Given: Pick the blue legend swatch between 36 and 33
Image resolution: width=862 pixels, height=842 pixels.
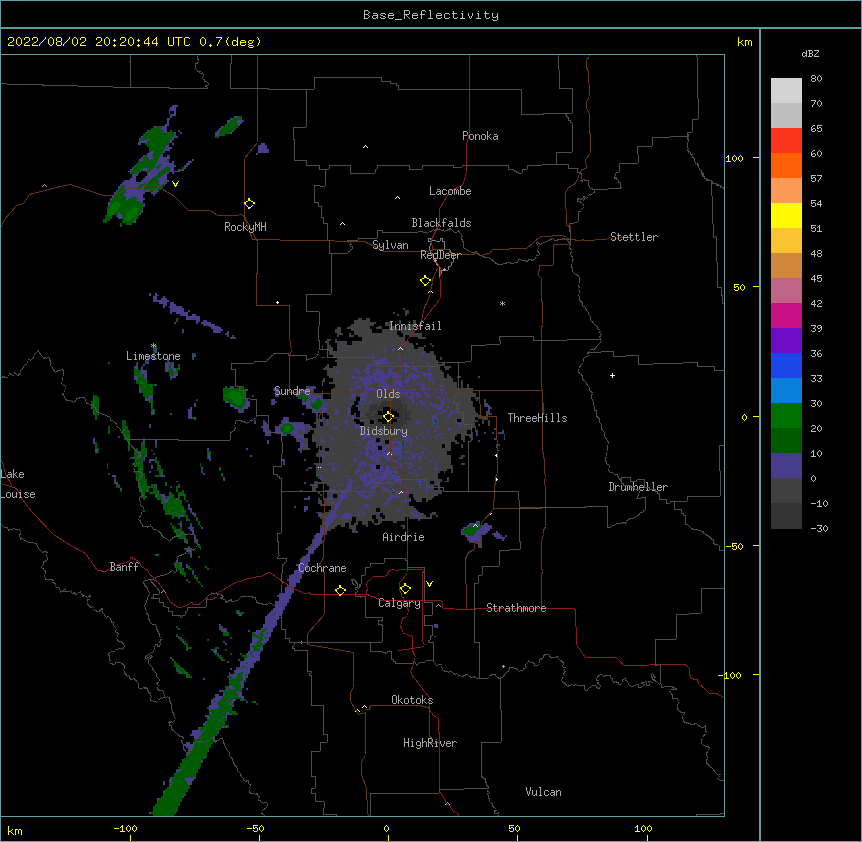Looking at the screenshot, I should (786, 365).
